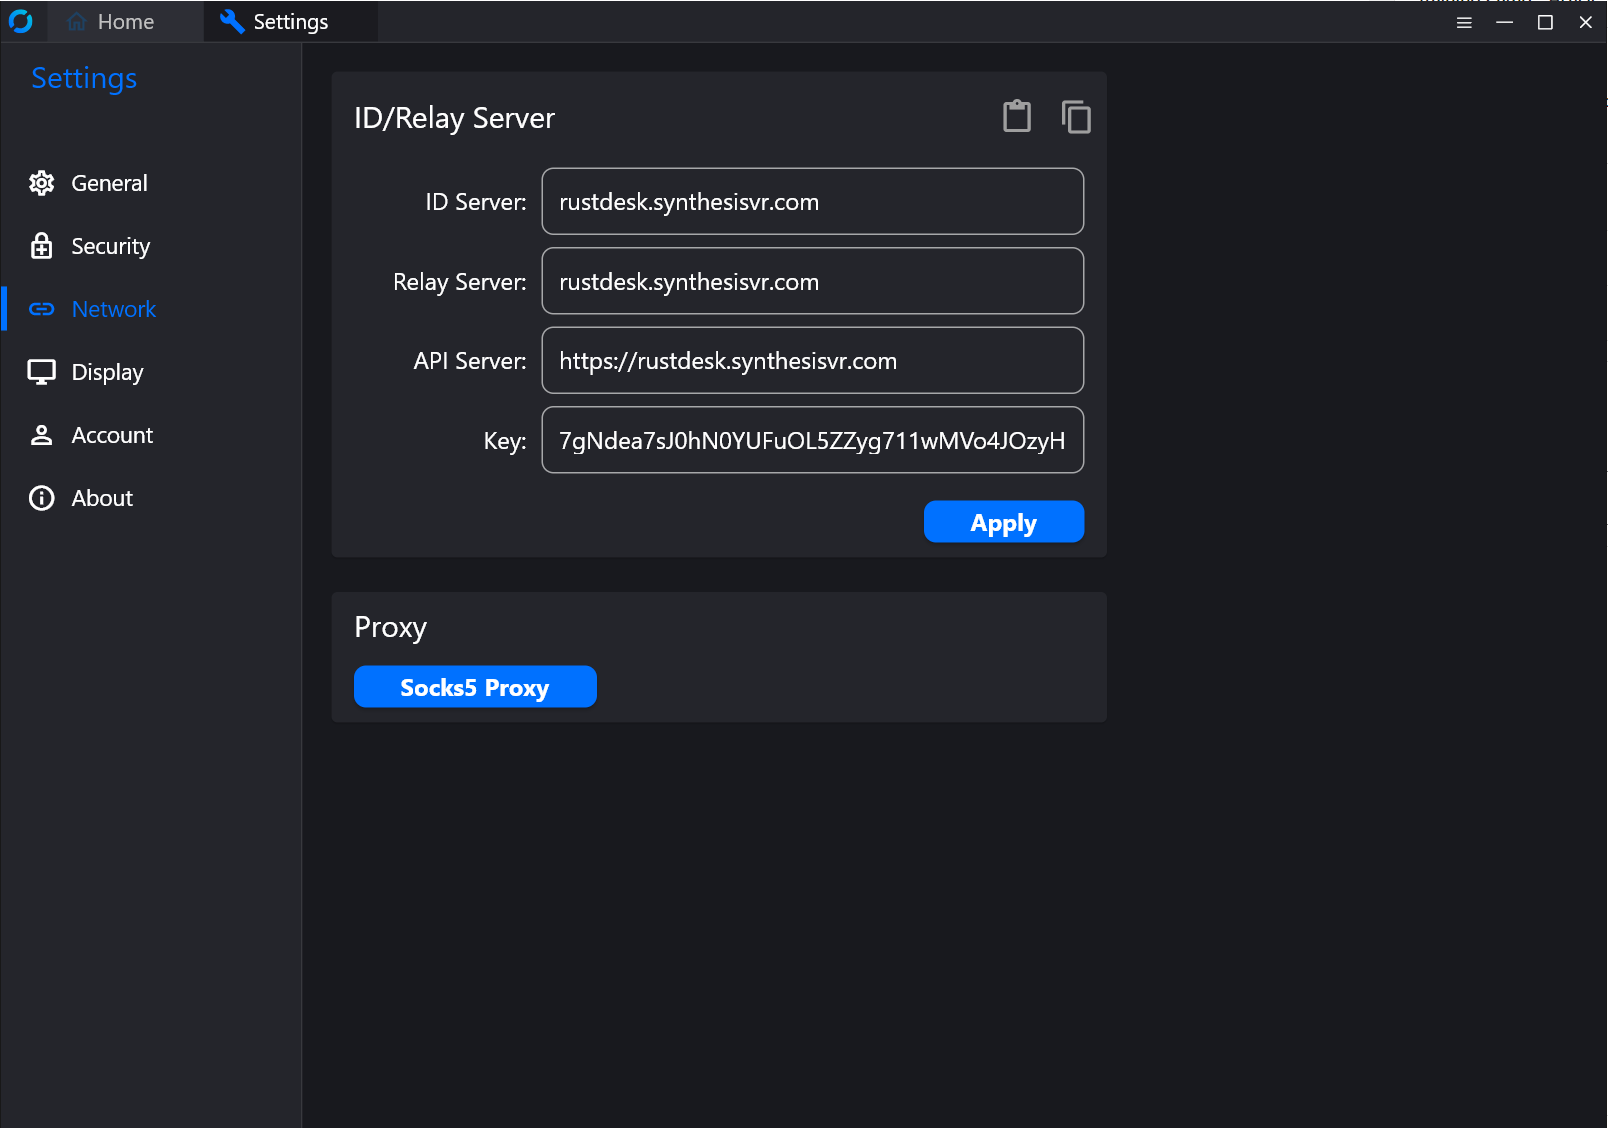Click the RustDesk logo icon at top left
Viewport: 1608px width, 1128px height.
pos(21,21)
